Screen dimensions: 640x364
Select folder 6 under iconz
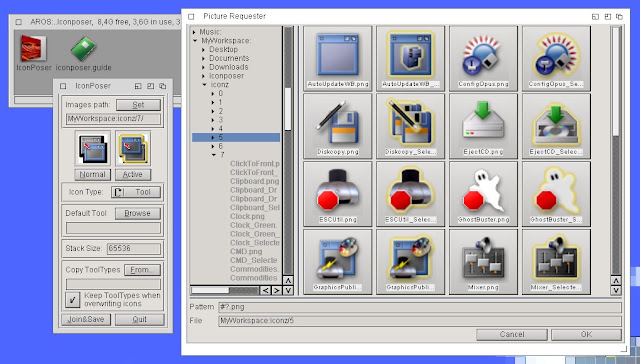pyautogui.click(x=220, y=146)
